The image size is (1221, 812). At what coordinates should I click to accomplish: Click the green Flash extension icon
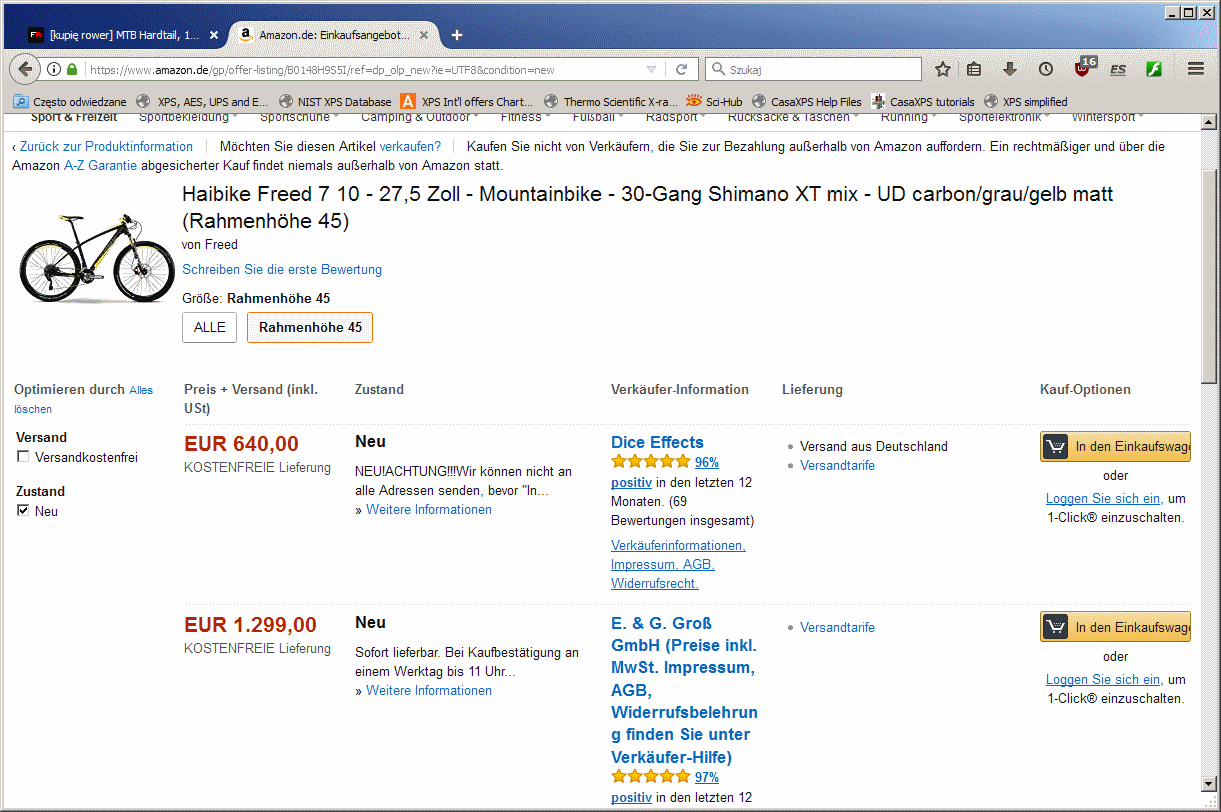coord(1153,69)
